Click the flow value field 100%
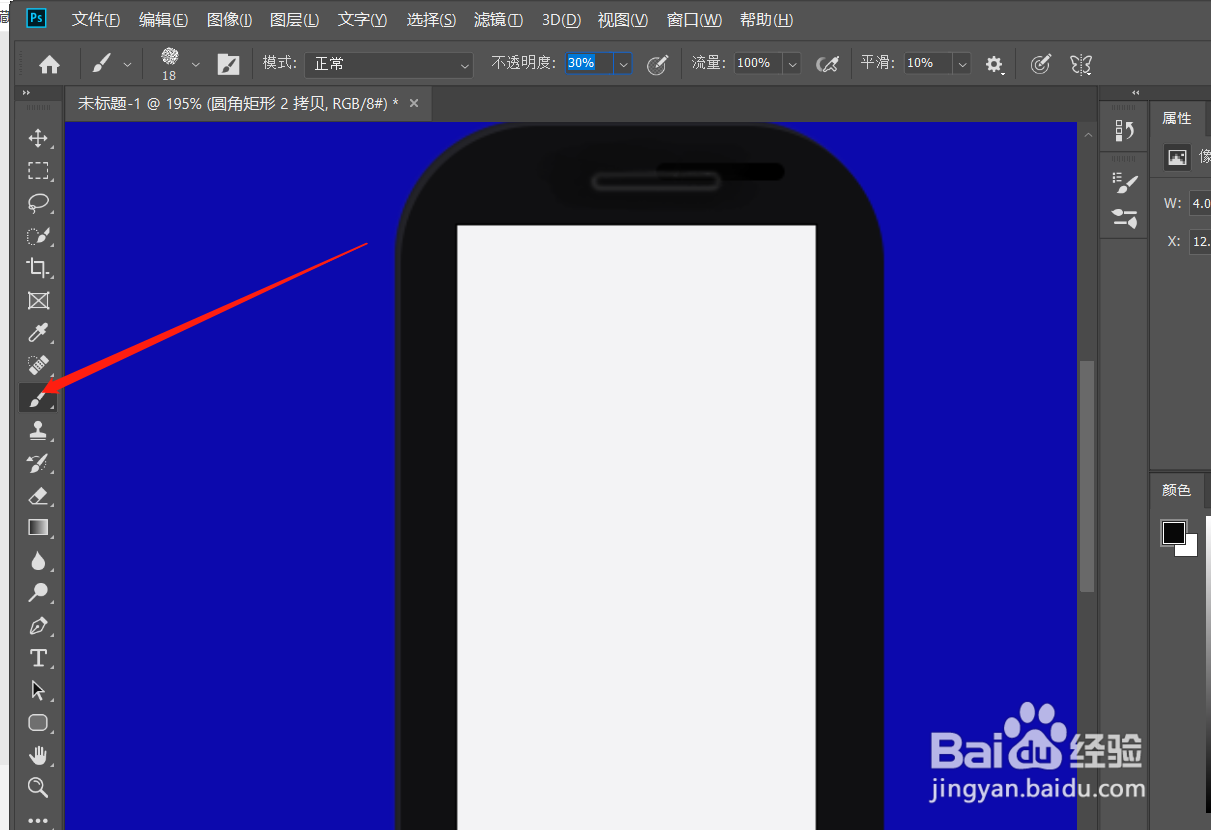 [x=758, y=63]
